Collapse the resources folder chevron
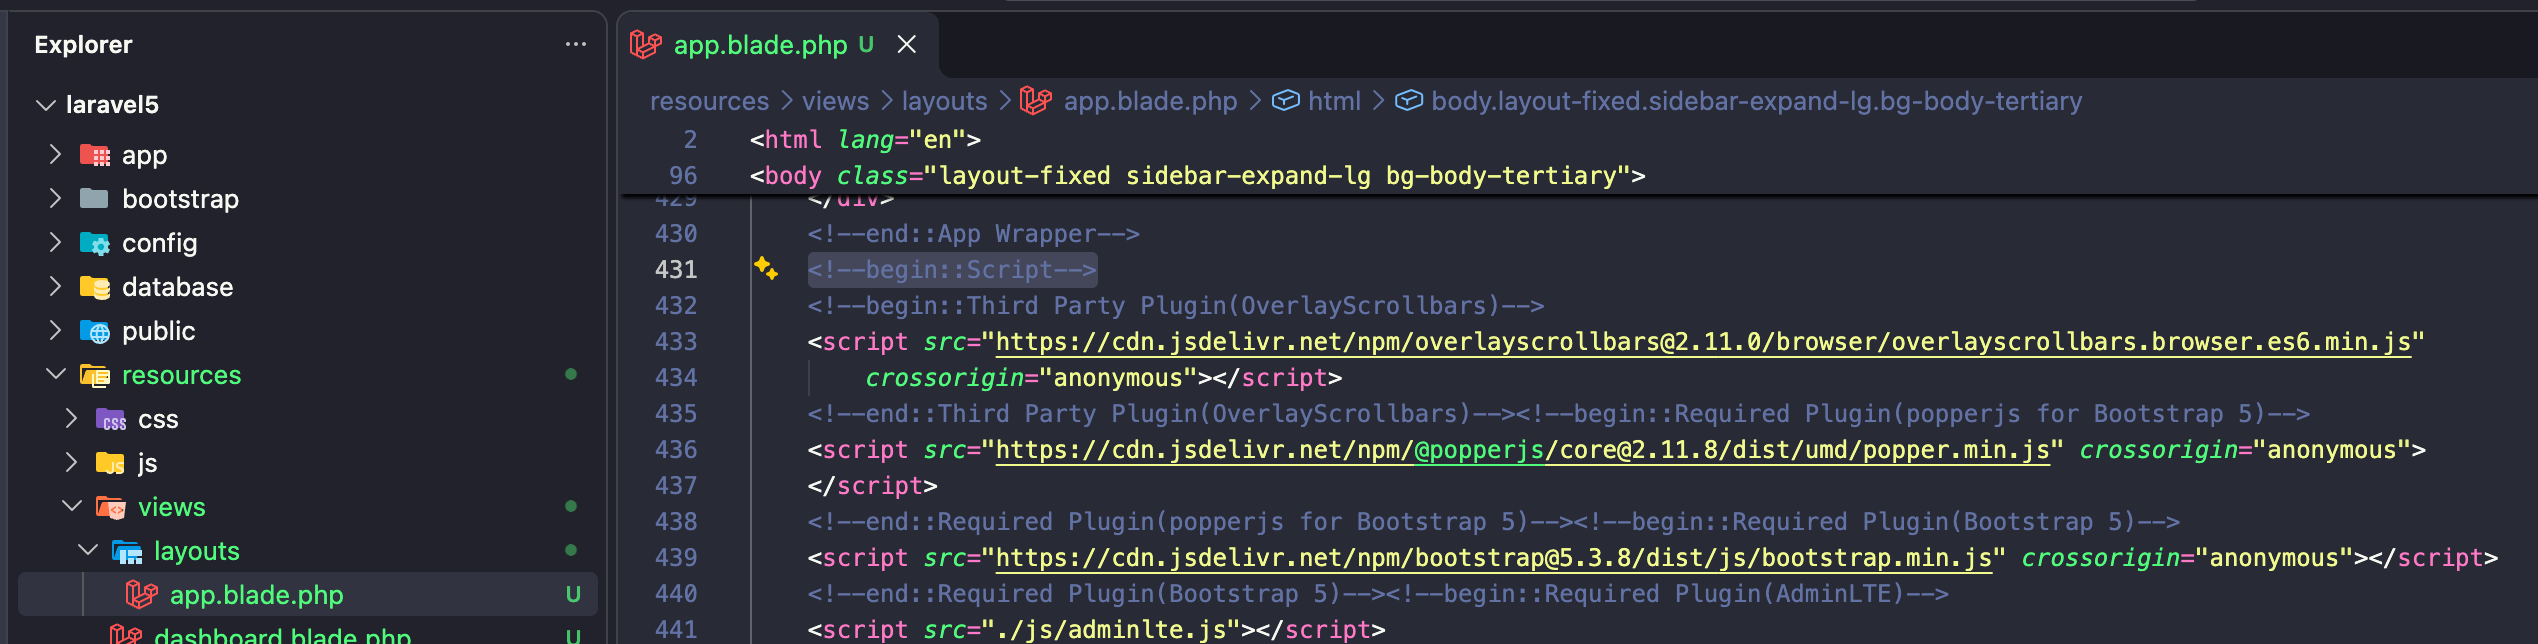Screen dimensions: 2538x644 click(x=55, y=375)
